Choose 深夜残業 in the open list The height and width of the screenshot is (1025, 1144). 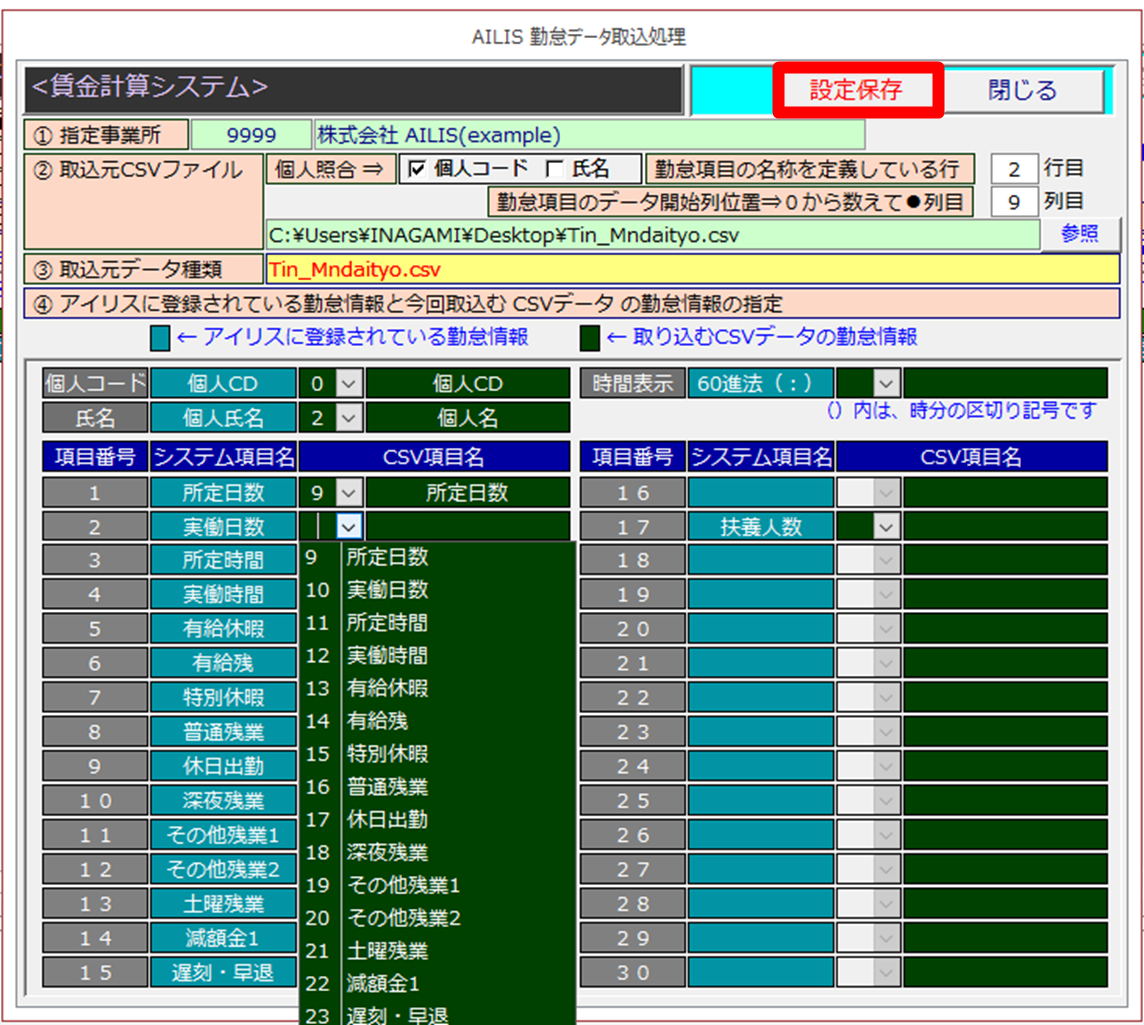pos(387,852)
